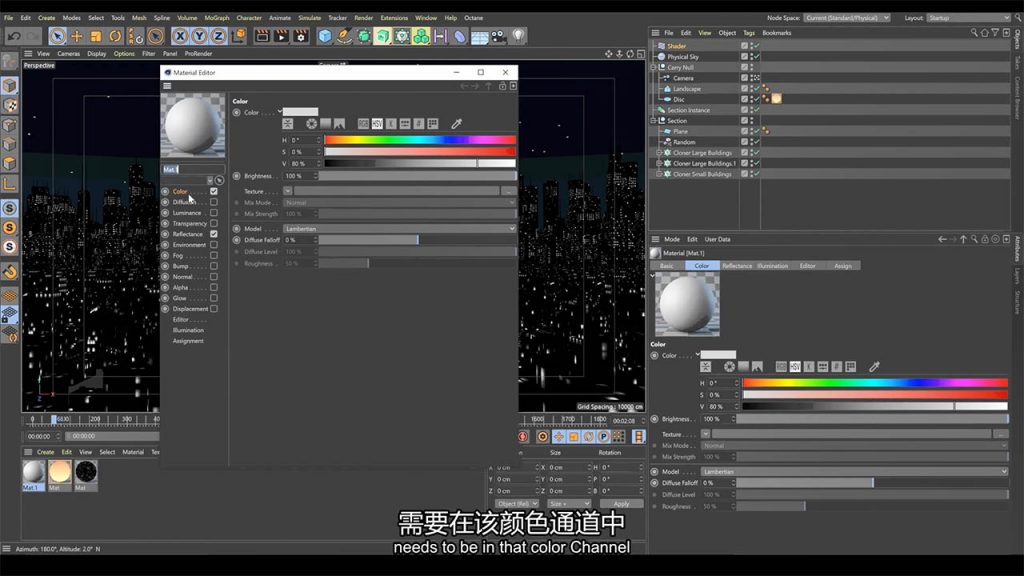
Task: Select RGB mode in Material Editor
Action: point(363,123)
